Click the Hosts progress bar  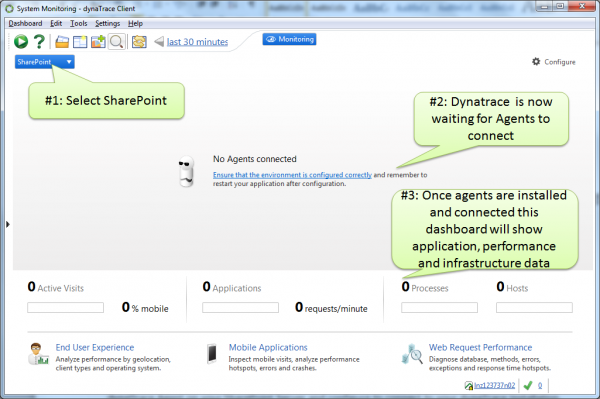[x=534, y=308]
